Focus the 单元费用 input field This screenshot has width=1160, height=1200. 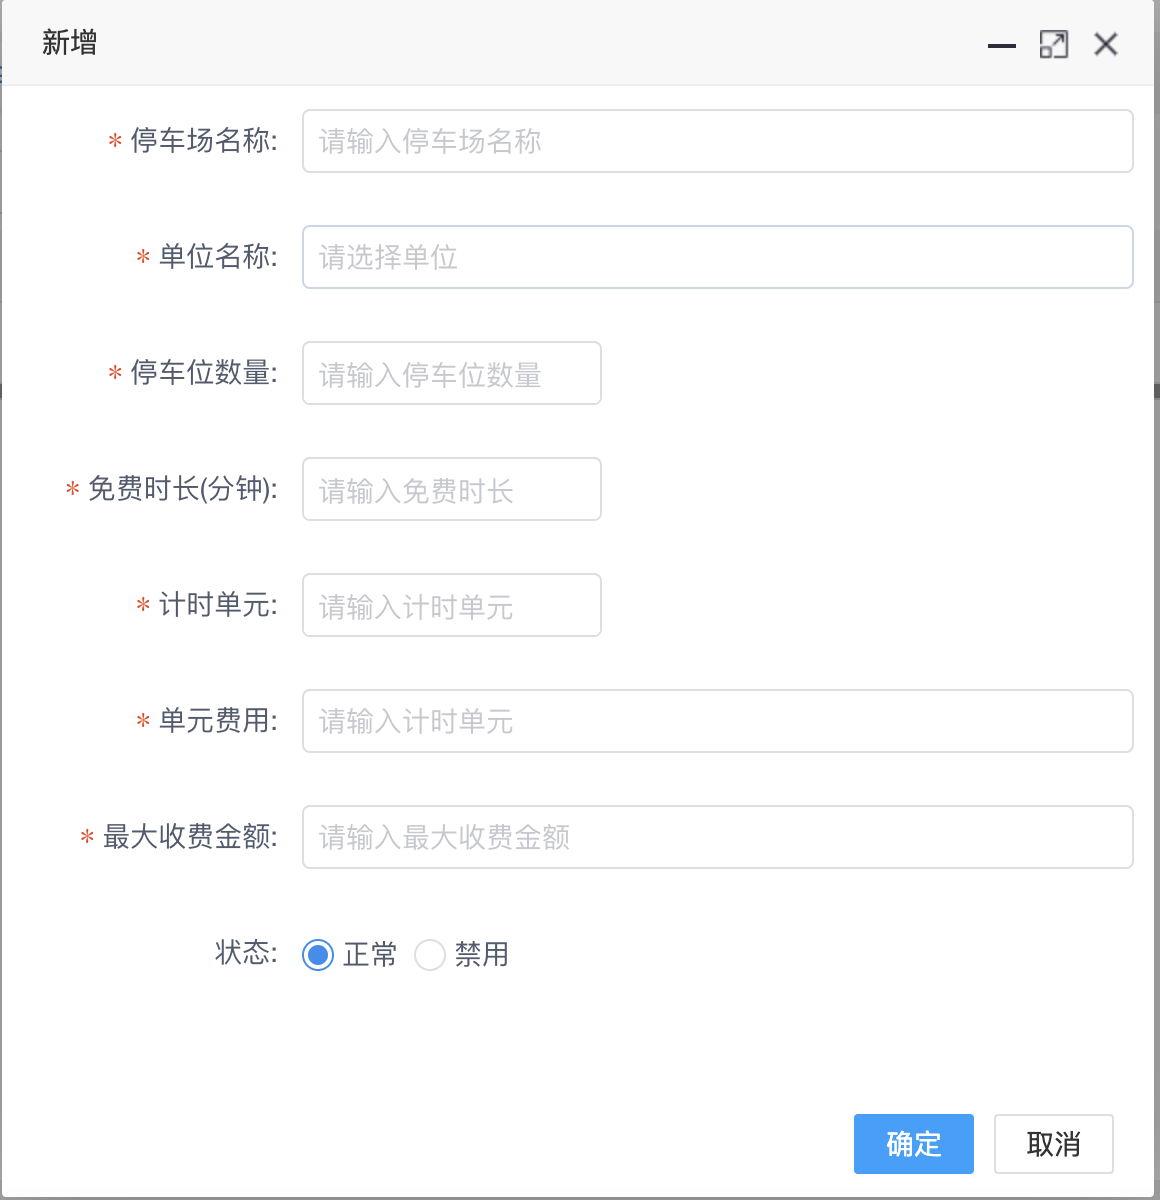[717, 721]
